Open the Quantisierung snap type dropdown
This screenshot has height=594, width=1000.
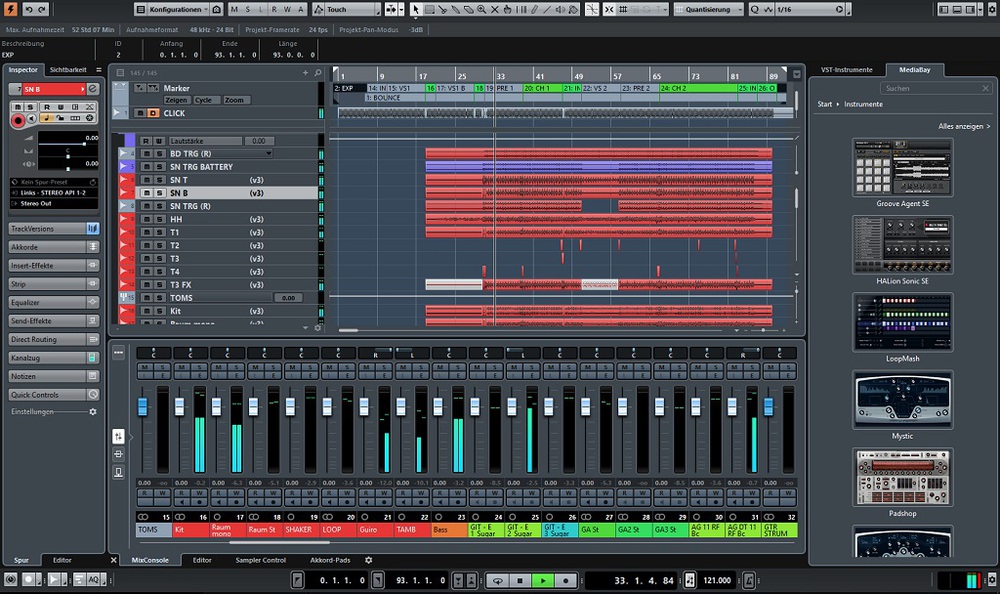pyautogui.click(x=710, y=9)
